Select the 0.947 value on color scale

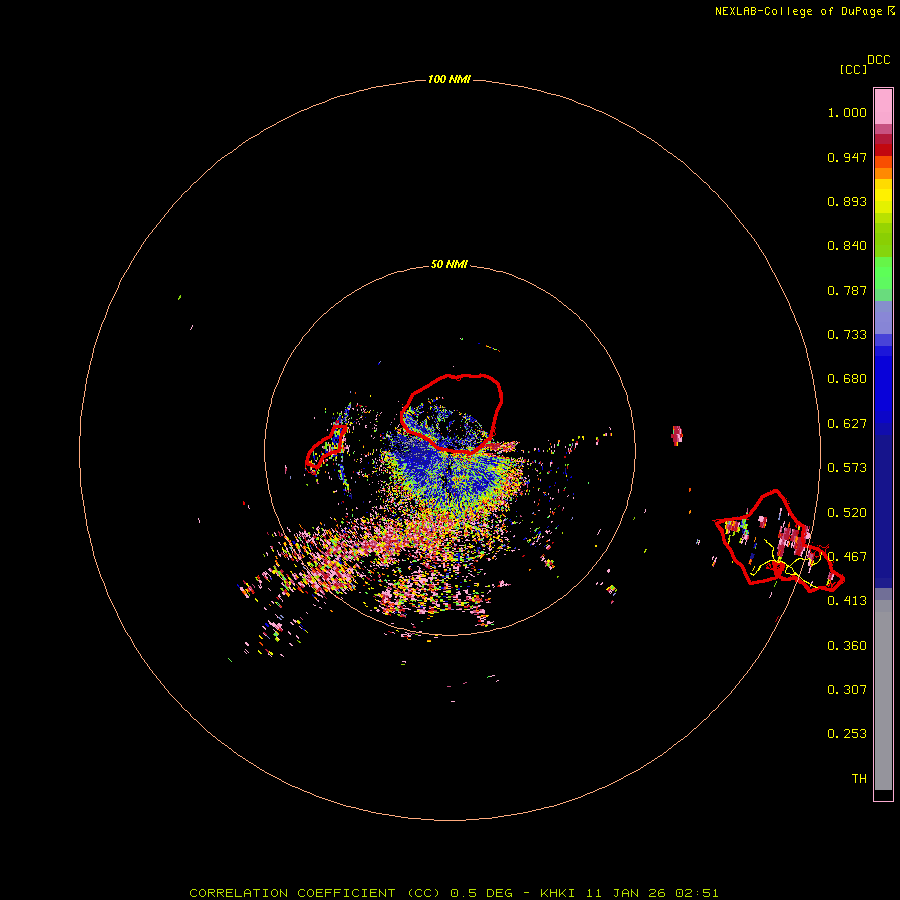pyautogui.click(x=847, y=157)
